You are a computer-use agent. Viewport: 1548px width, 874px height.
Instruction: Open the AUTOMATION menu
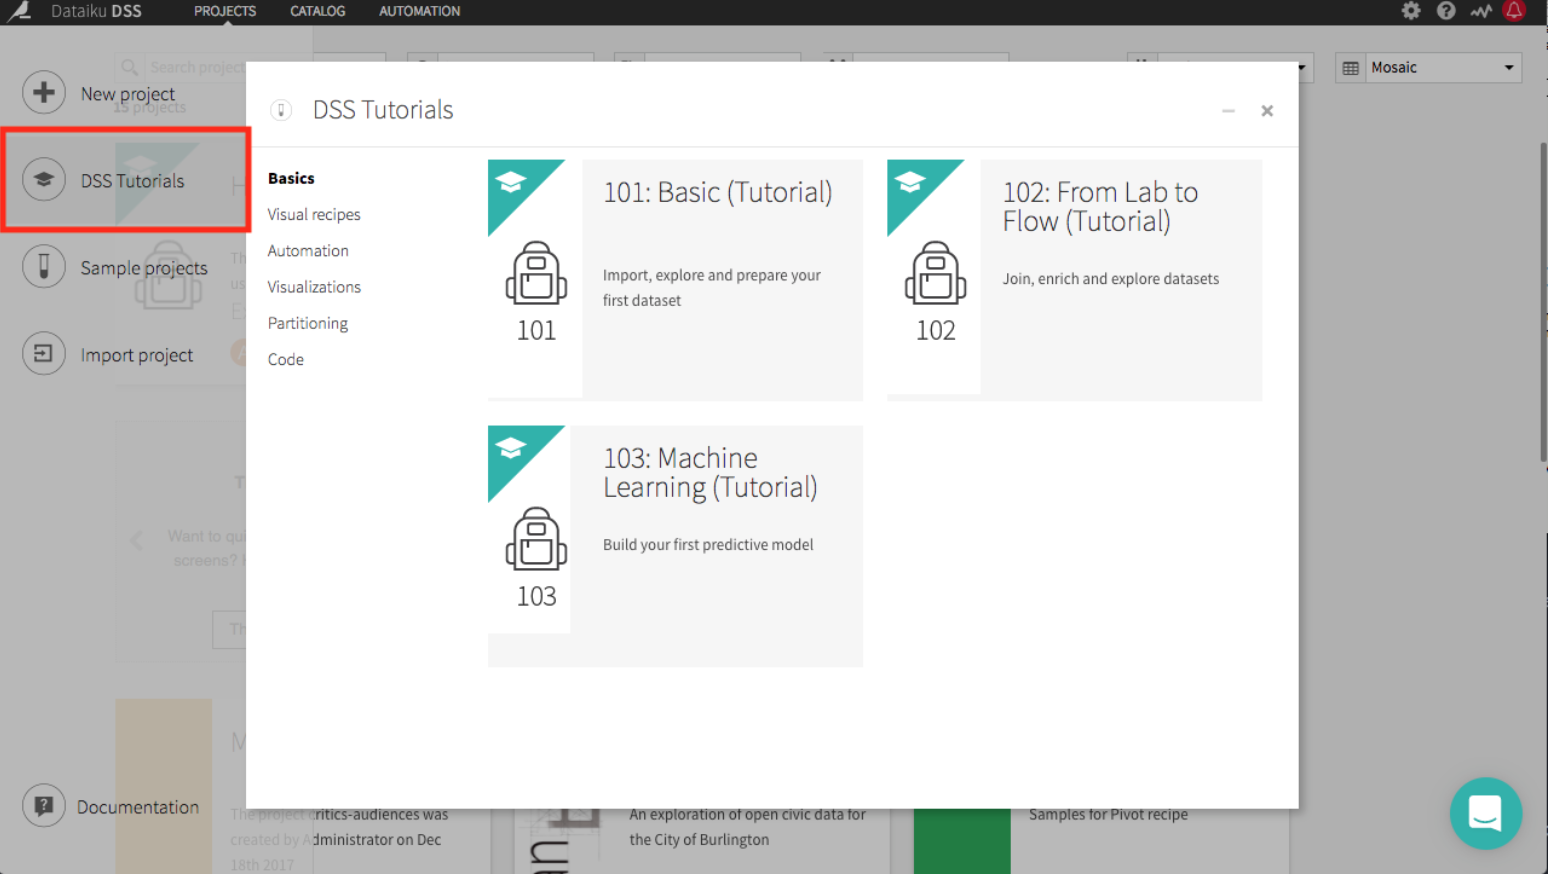point(420,11)
